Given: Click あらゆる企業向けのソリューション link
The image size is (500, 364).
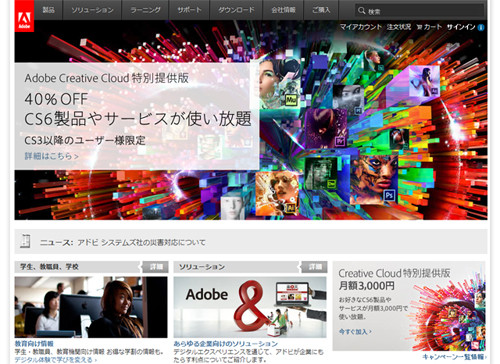Looking at the screenshot, I should 226,344.
